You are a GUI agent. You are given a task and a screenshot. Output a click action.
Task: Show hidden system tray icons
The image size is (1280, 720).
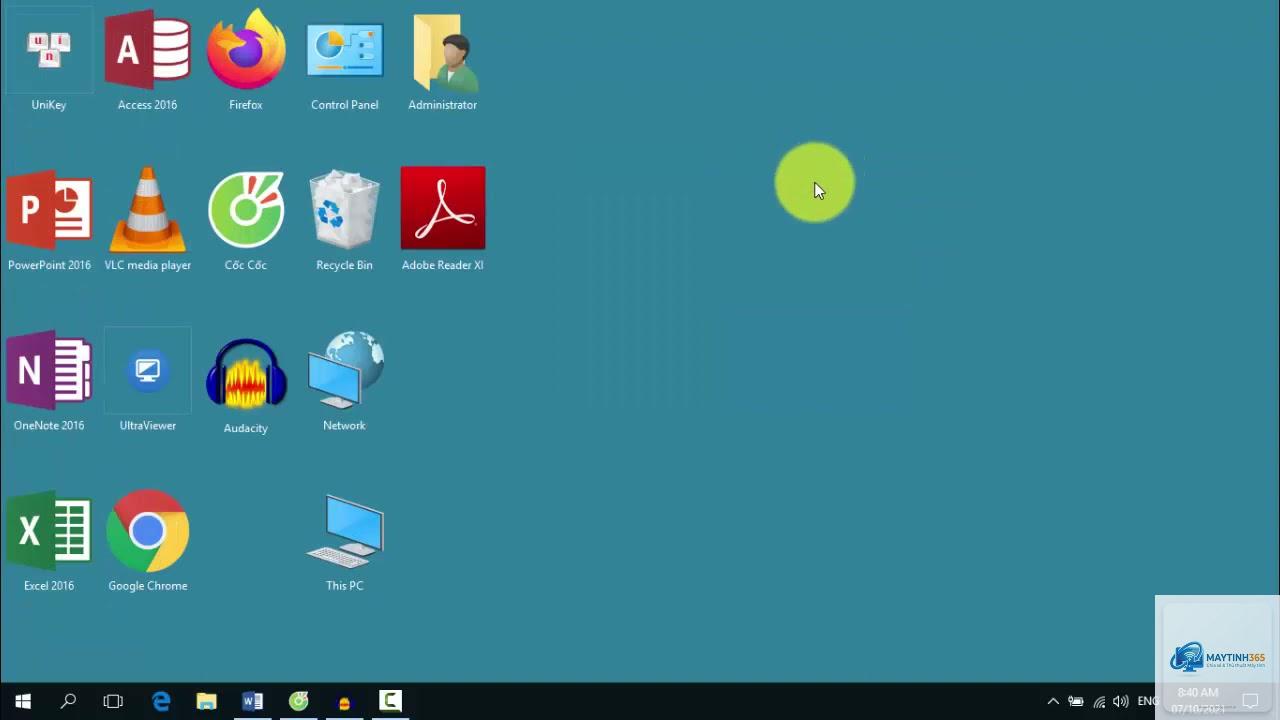(1053, 701)
